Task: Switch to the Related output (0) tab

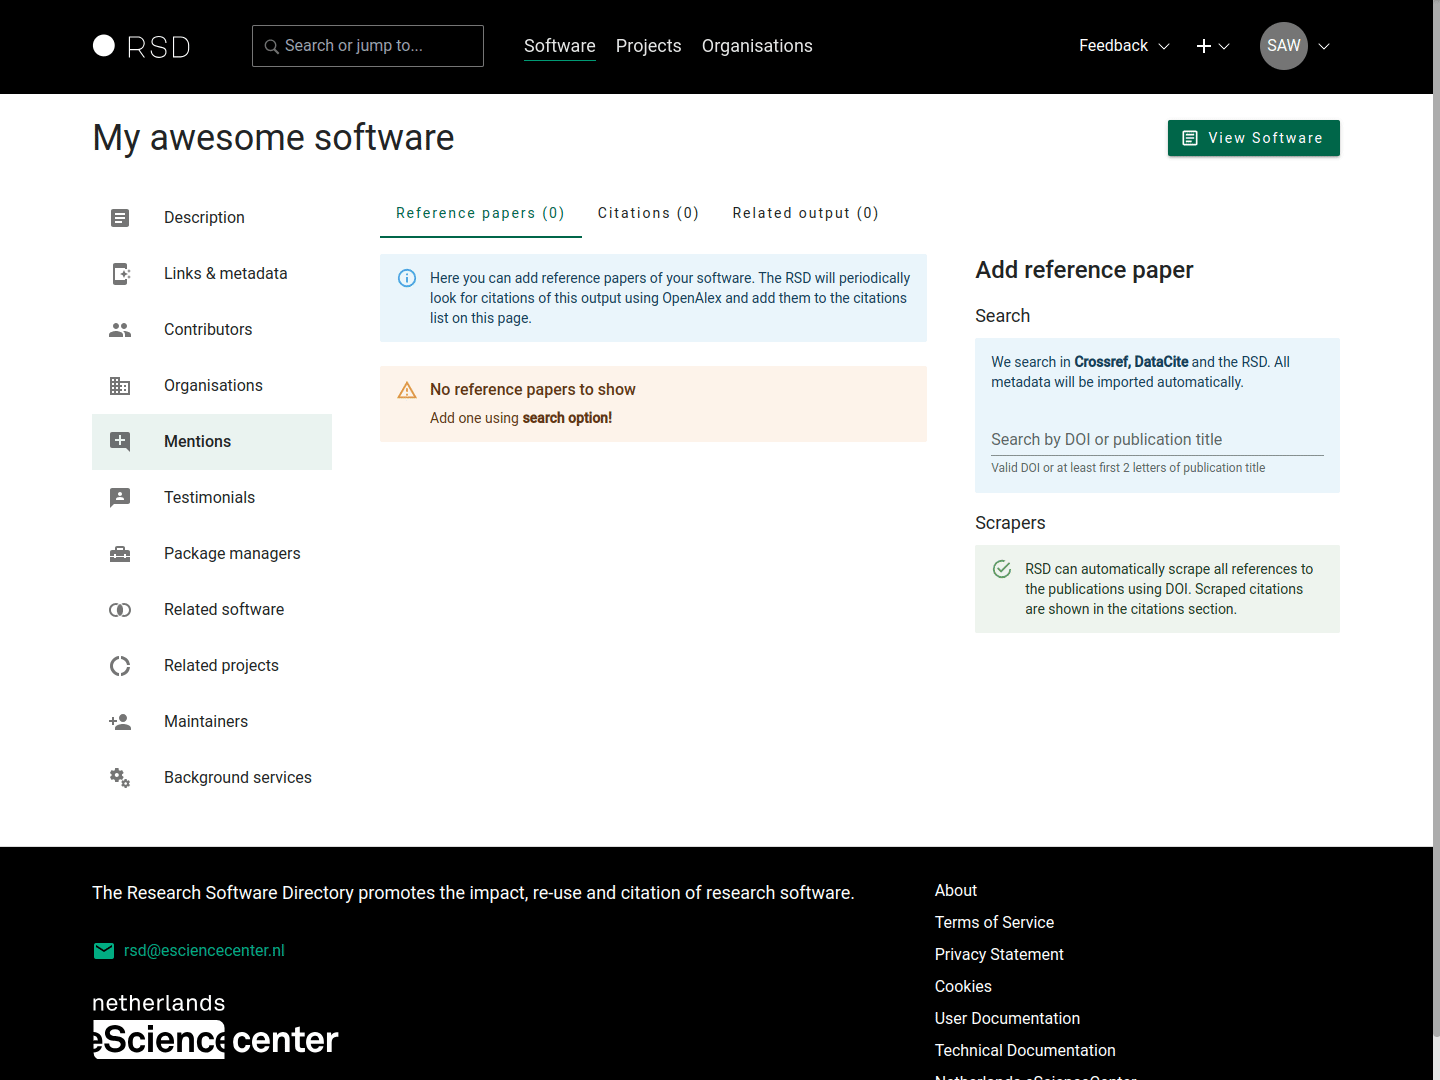Action: pyautogui.click(x=805, y=213)
